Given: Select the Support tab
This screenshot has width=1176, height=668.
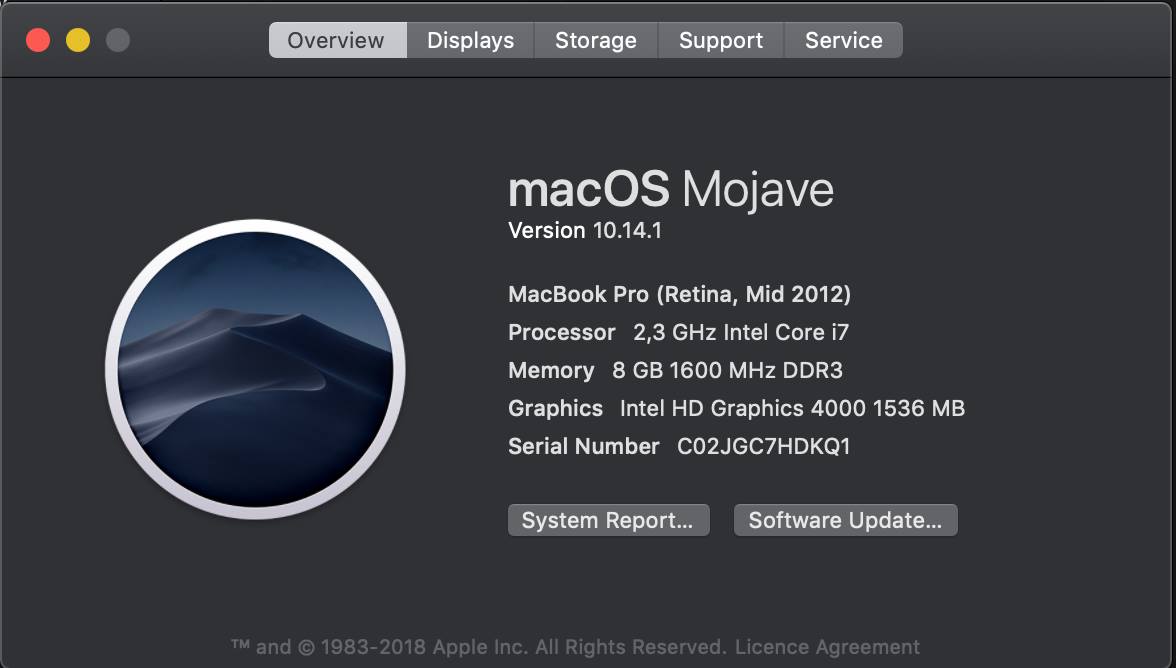Looking at the screenshot, I should pyautogui.click(x=721, y=40).
